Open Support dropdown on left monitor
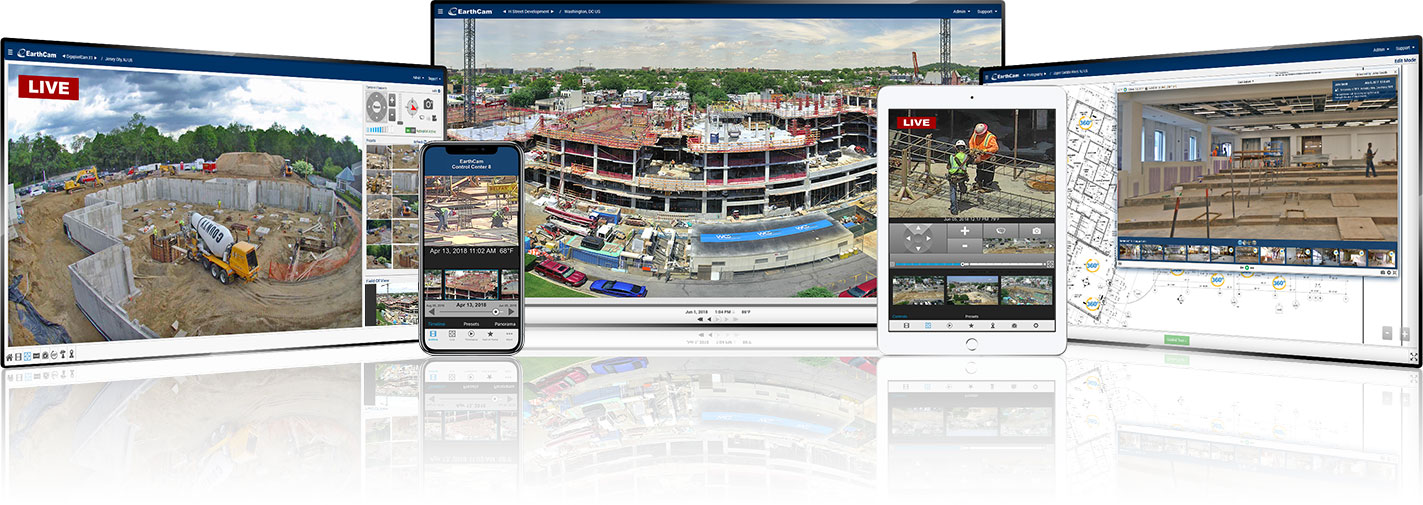The image size is (1423, 505). [434, 78]
